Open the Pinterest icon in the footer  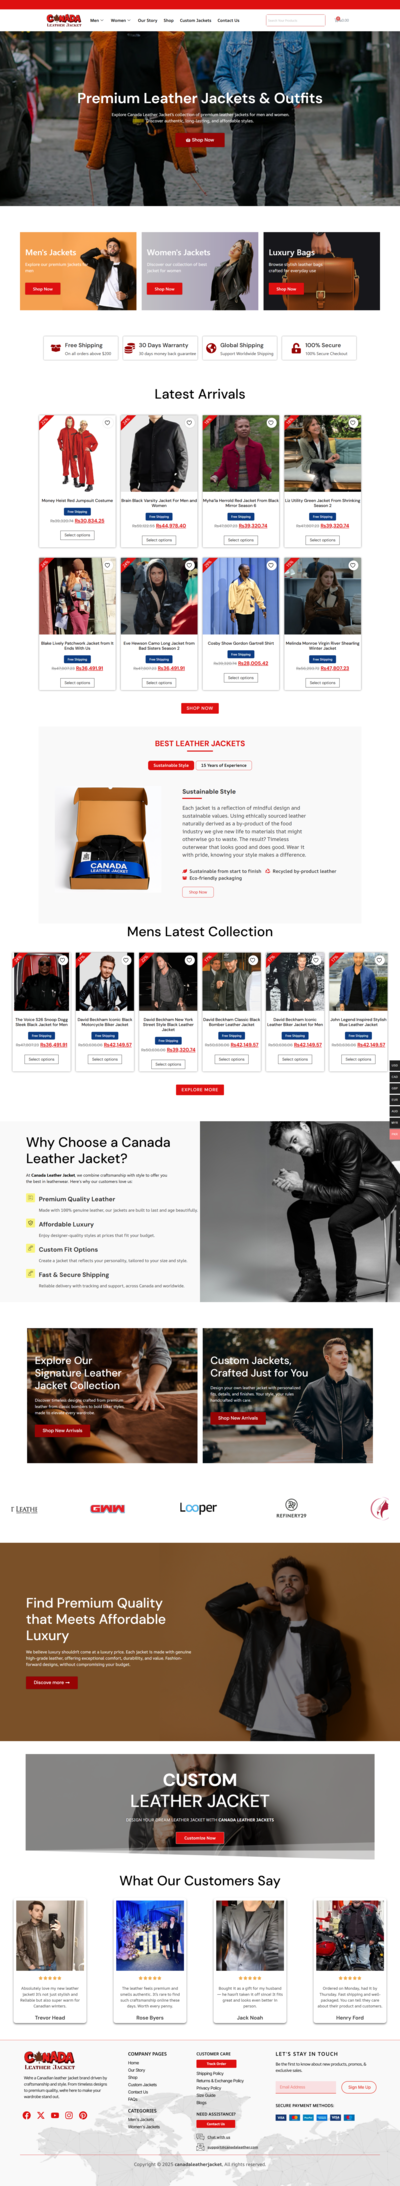coord(83,2115)
